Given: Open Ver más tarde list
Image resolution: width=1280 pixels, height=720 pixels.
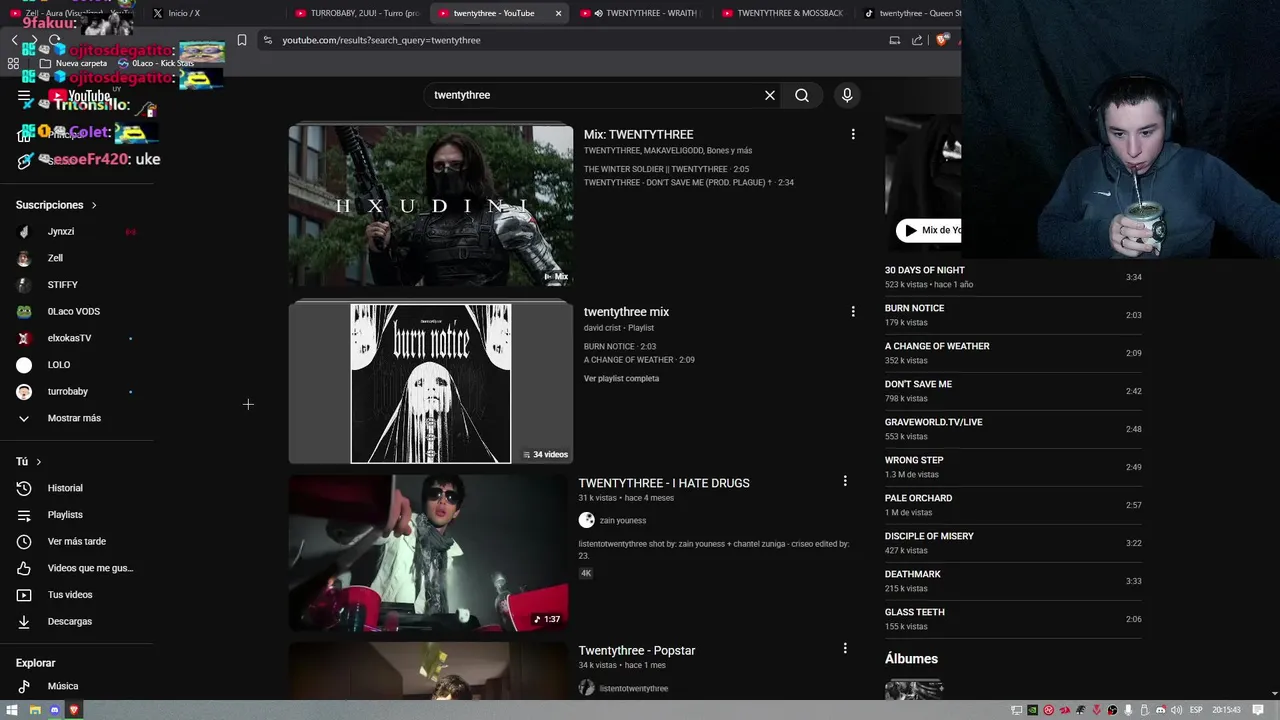Looking at the screenshot, I should (76, 541).
